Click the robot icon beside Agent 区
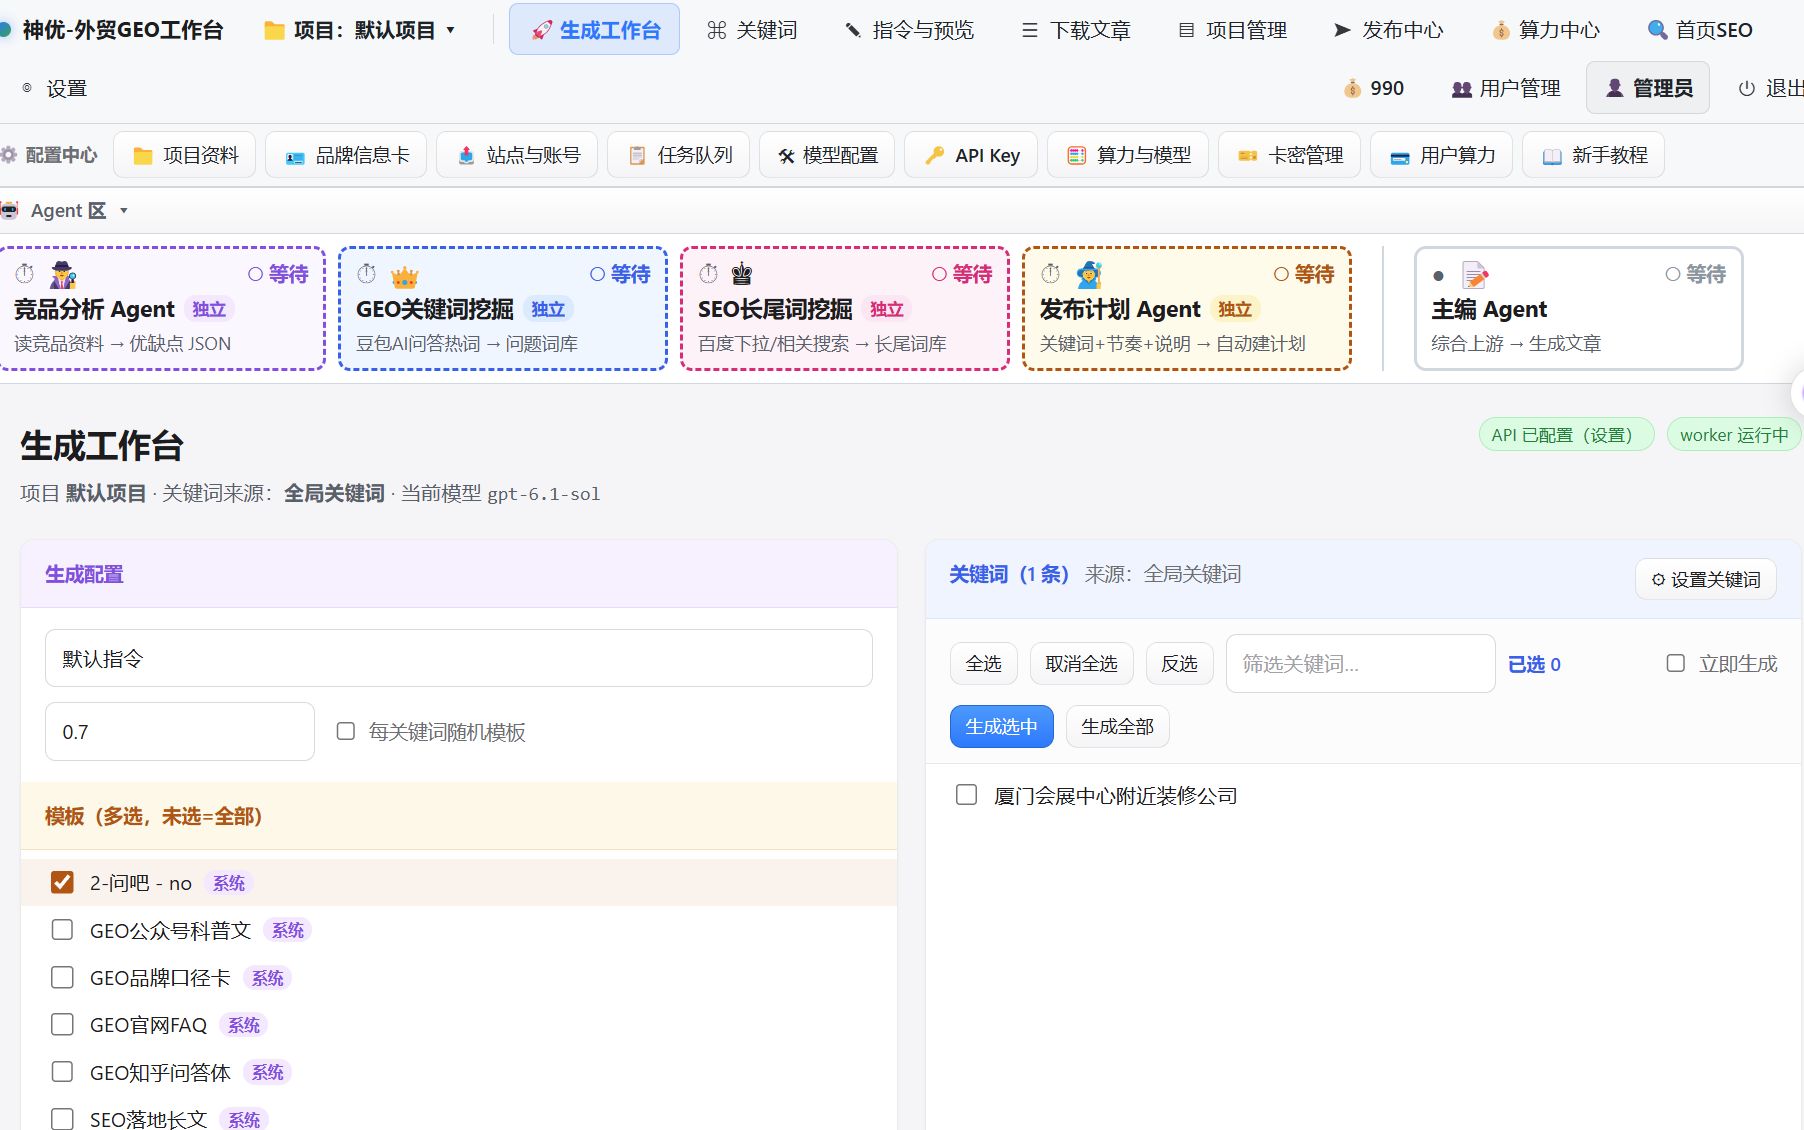The width and height of the screenshot is (1804, 1130). point(10,210)
